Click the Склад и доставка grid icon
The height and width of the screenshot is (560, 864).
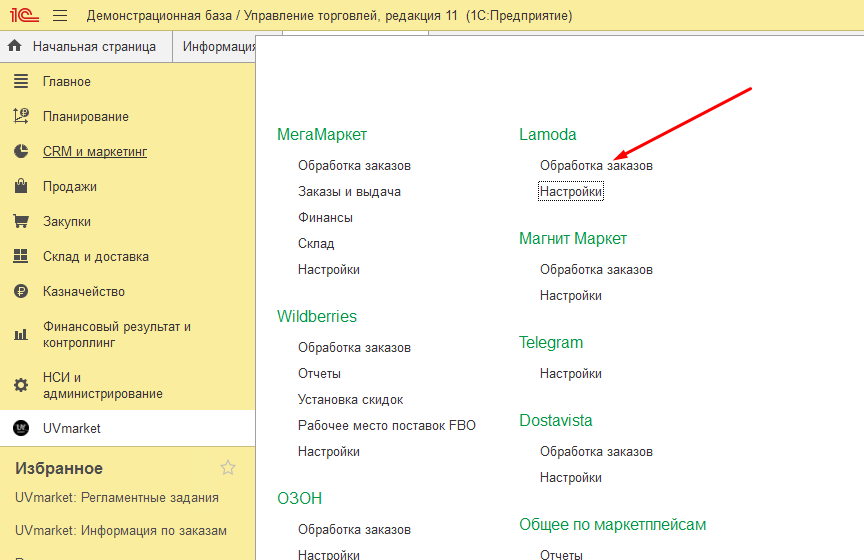[x=21, y=256]
